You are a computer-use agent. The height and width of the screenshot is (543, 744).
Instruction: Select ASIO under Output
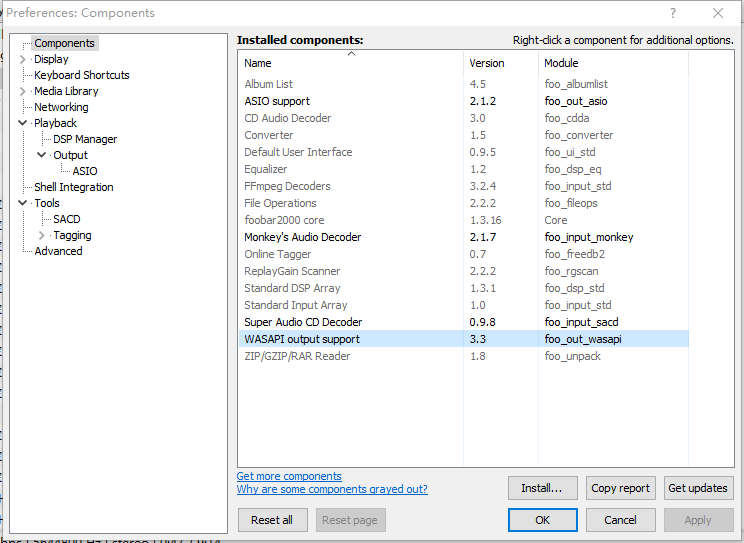point(85,171)
